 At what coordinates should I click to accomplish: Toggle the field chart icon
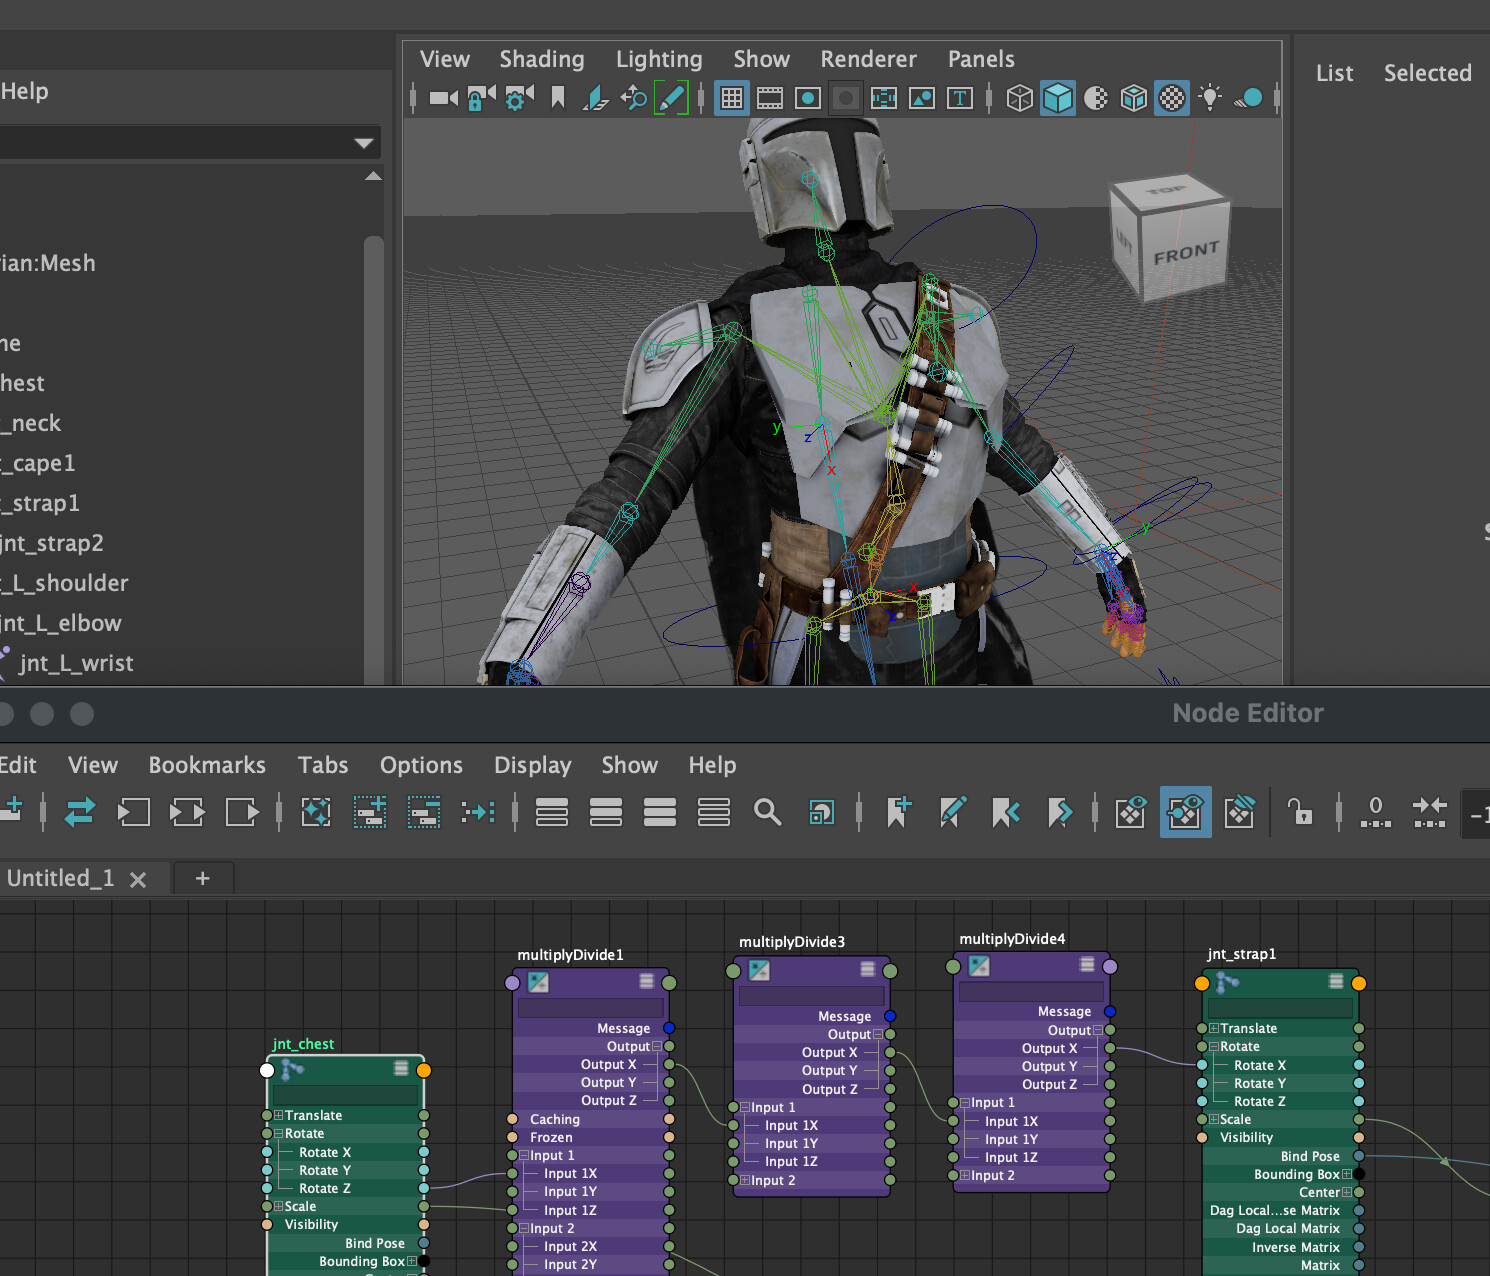[884, 98]
